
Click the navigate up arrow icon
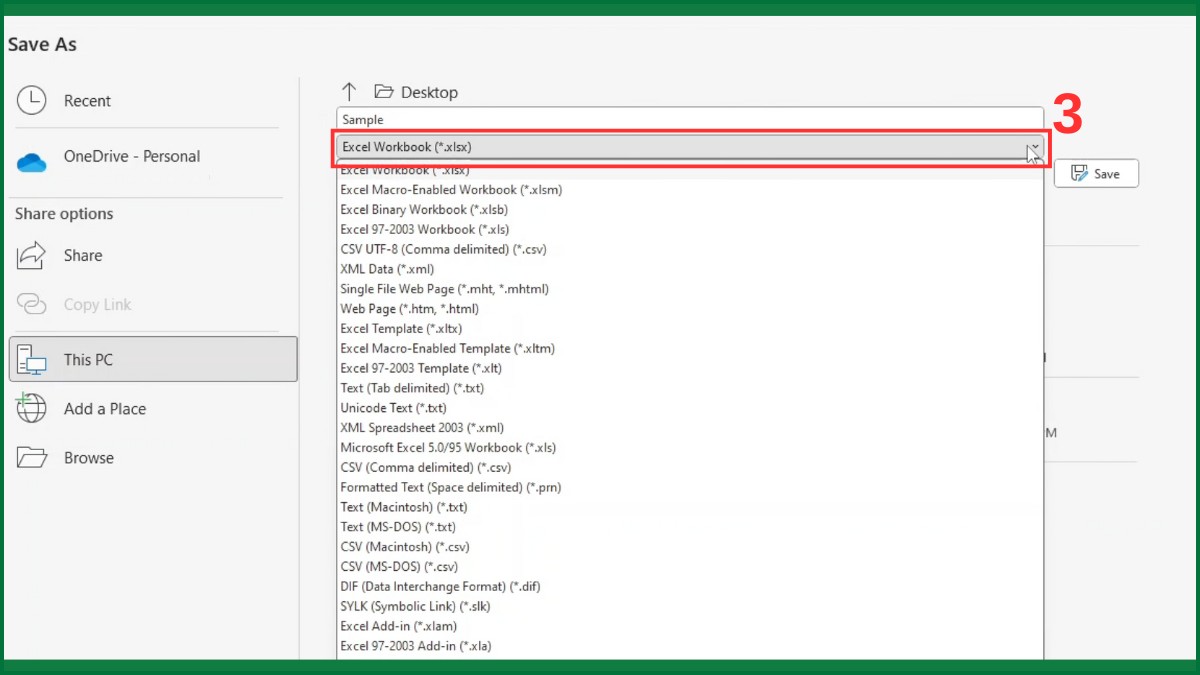click(x=348, y=91)
